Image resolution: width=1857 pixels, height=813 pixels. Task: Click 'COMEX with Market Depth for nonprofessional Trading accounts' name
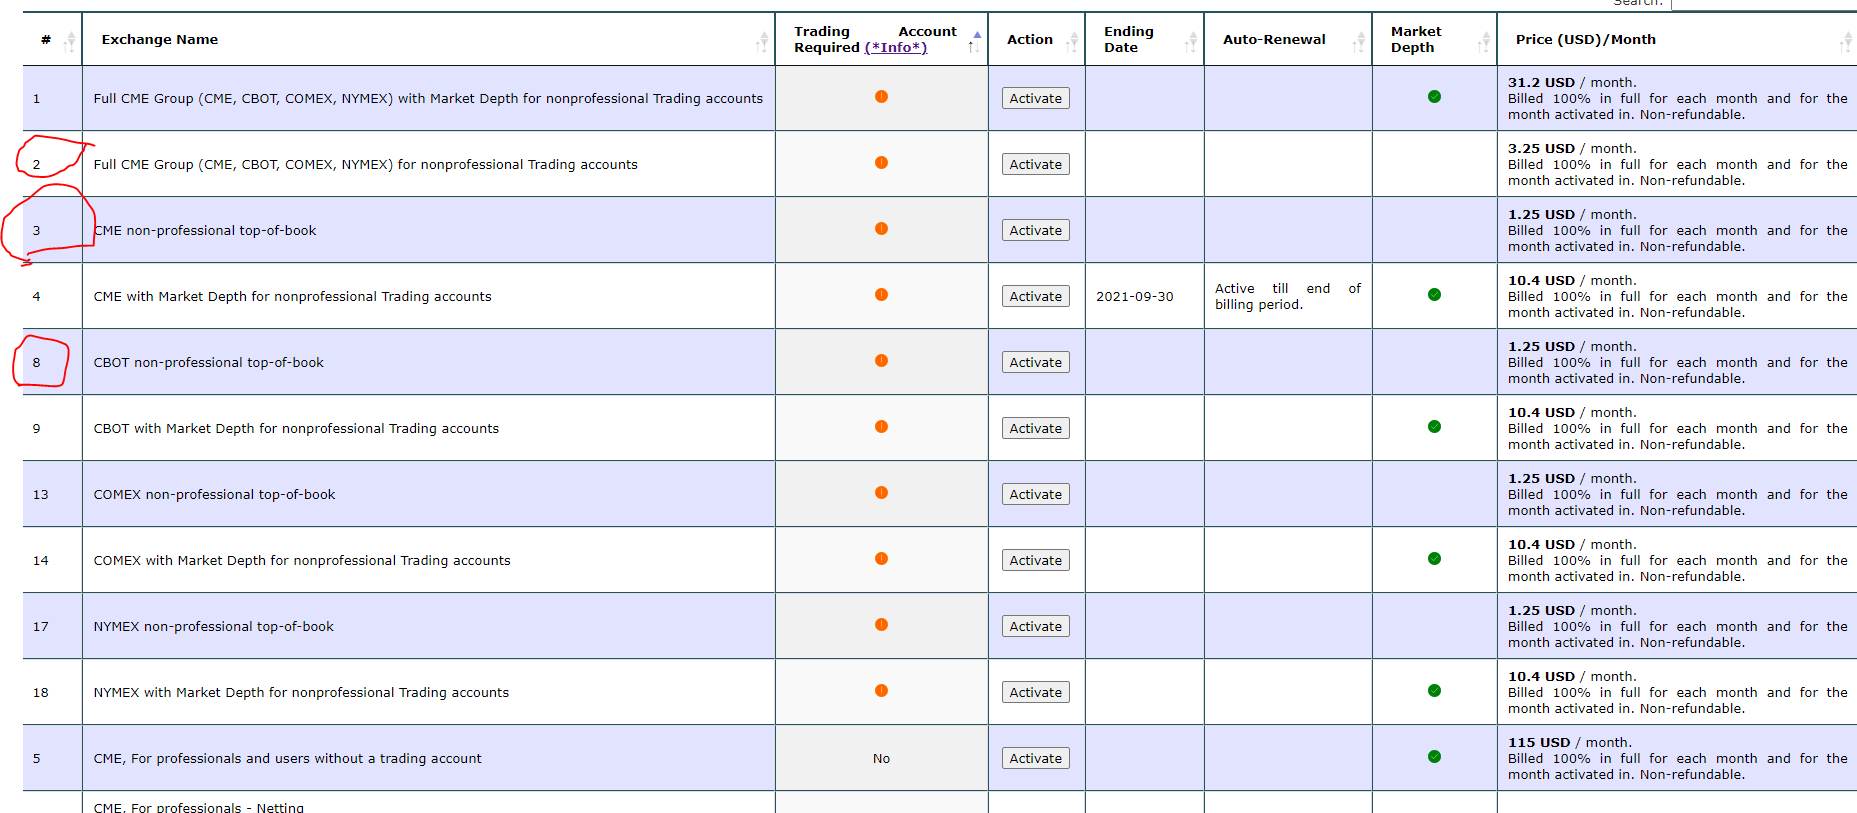[x=302, y=561]
